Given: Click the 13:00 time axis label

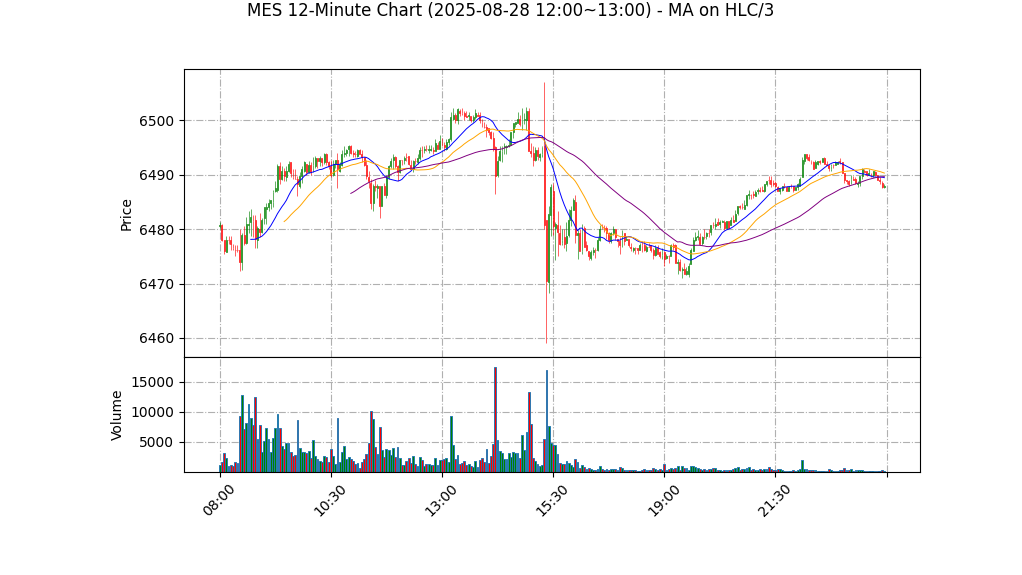Looking at the screenshot, I should 441,501.
